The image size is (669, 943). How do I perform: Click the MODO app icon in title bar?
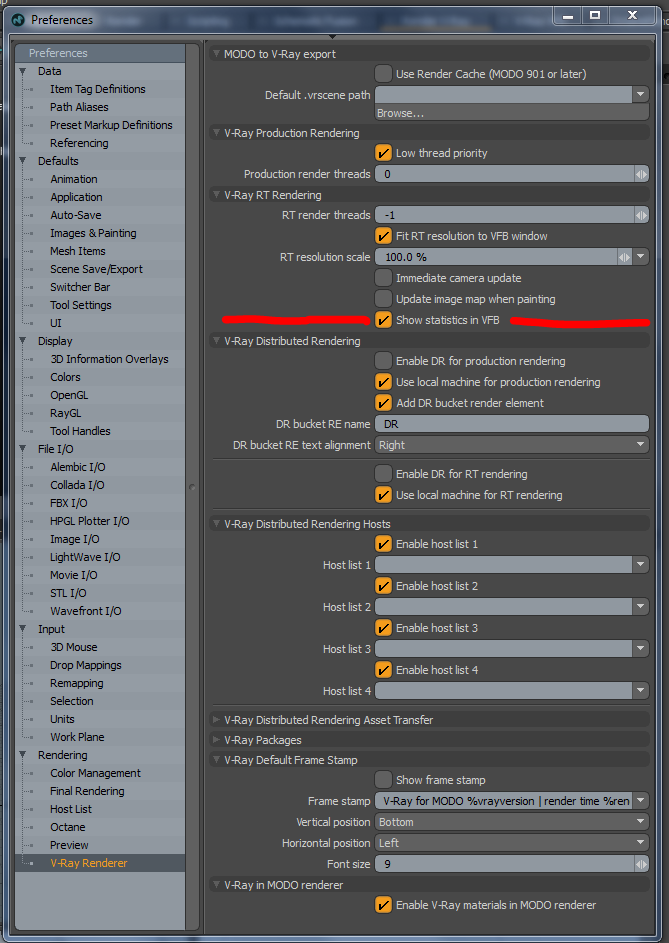click(x=19, y=20)
